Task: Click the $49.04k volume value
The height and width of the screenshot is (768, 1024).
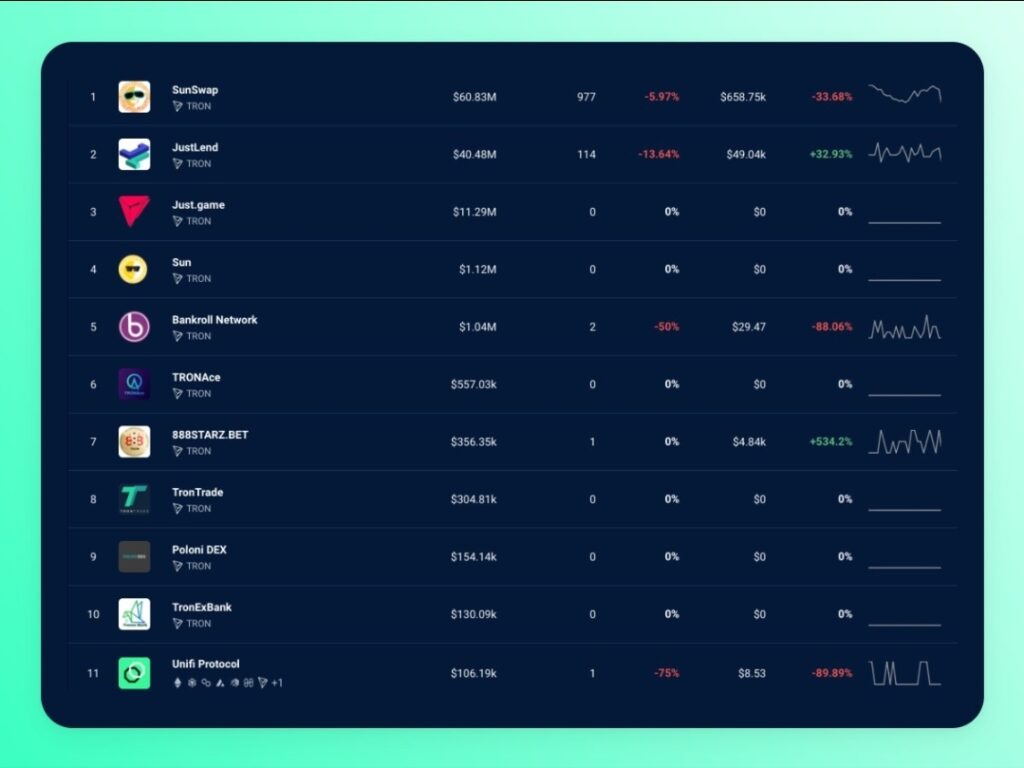Action: [x=746, y=154]
